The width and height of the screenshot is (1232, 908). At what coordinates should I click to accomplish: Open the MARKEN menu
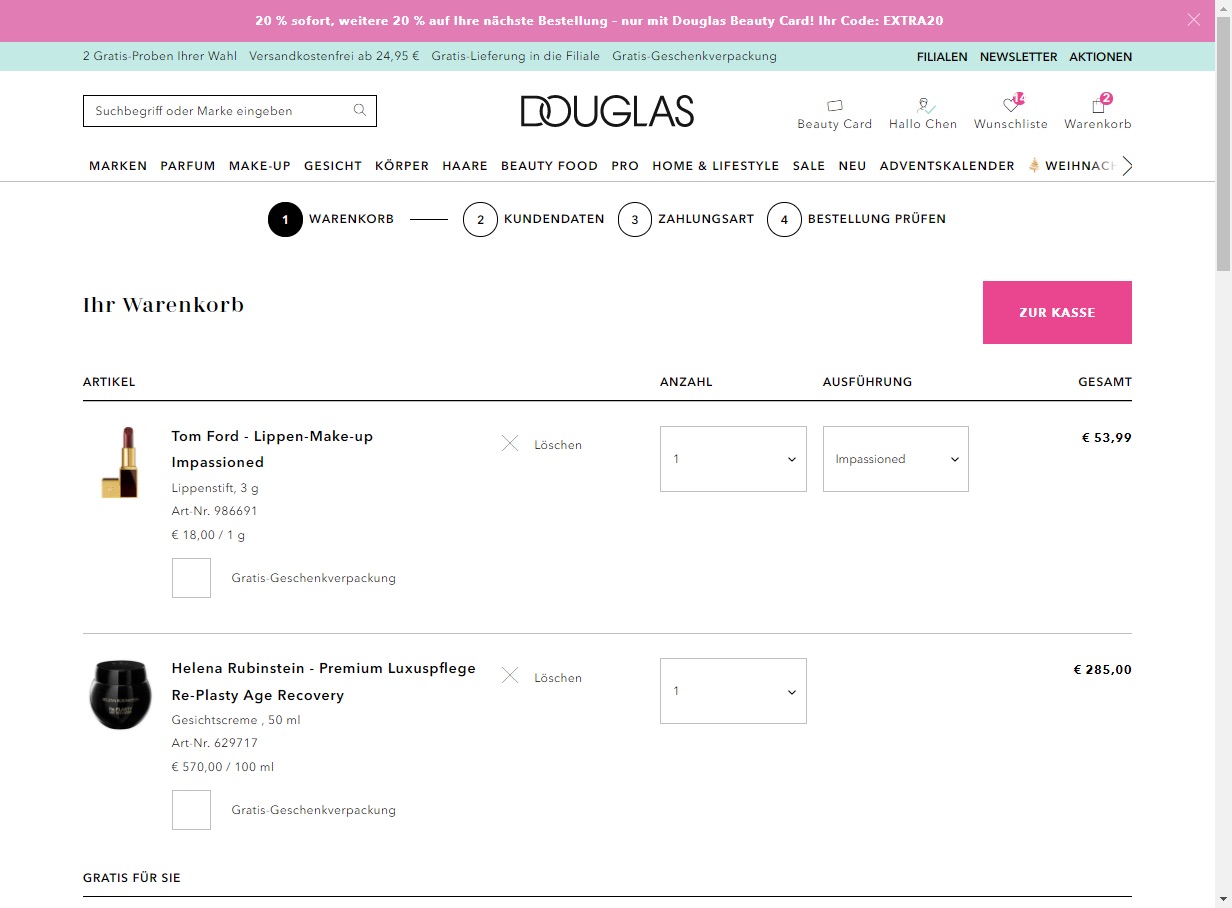point(118,166)
